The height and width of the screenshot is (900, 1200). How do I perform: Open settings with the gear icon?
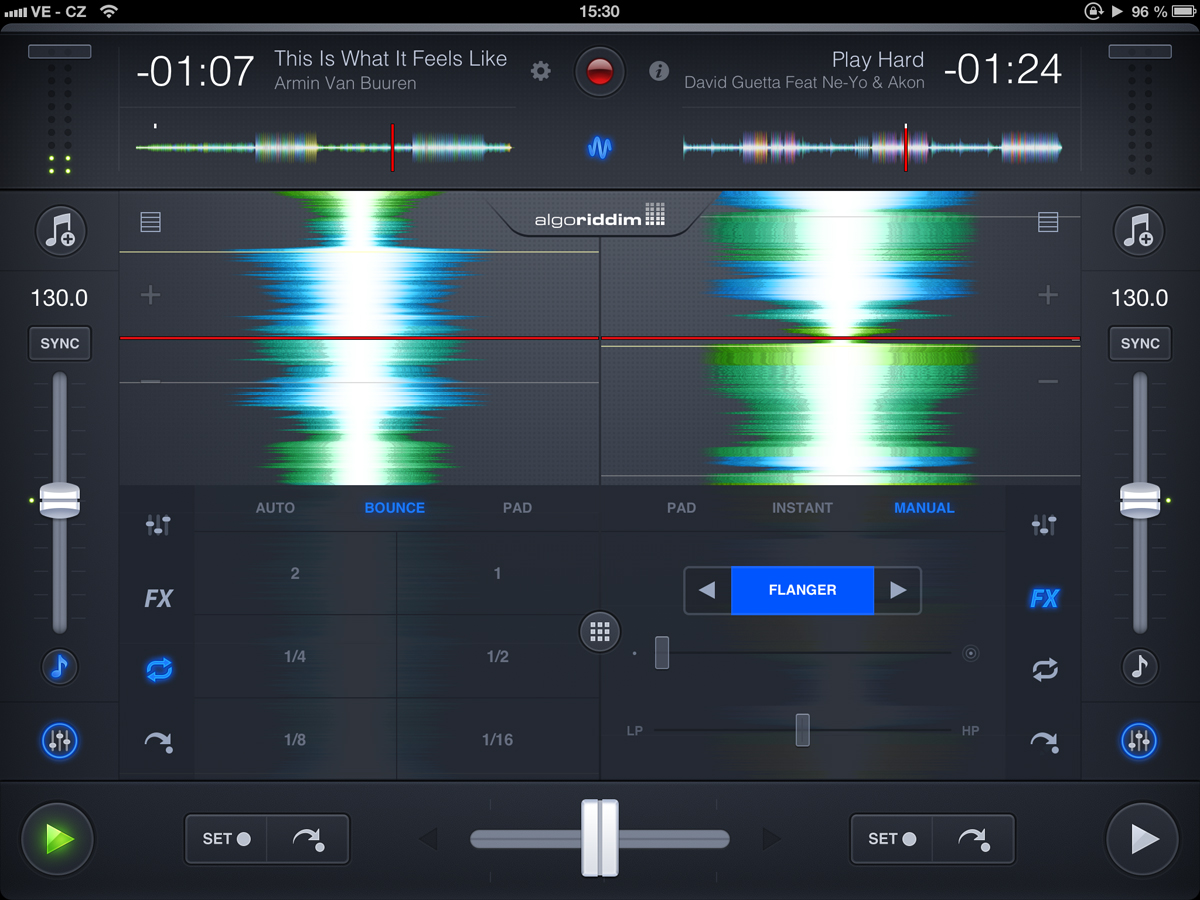click(541, 71)
